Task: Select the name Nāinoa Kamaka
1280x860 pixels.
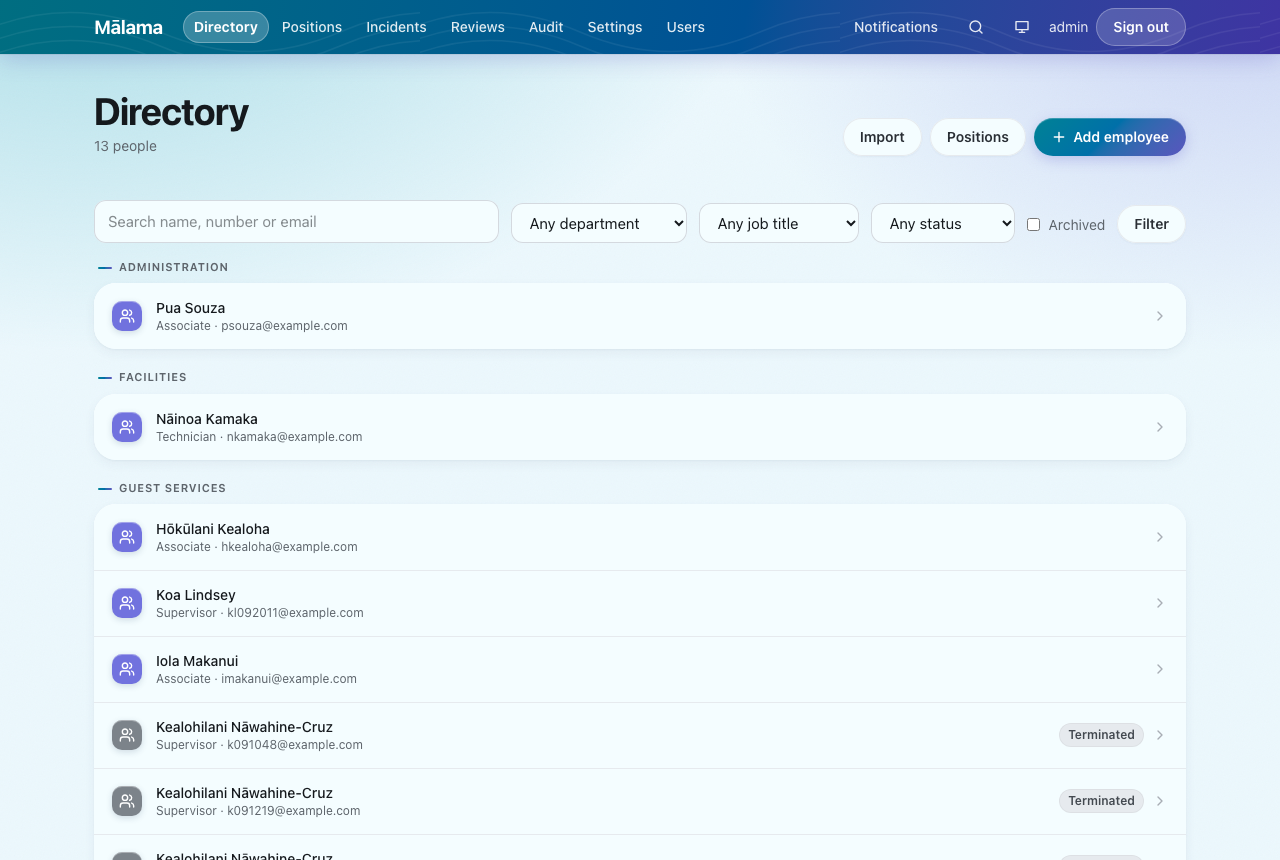Action: pyautogui.click(x=207, y=419)
